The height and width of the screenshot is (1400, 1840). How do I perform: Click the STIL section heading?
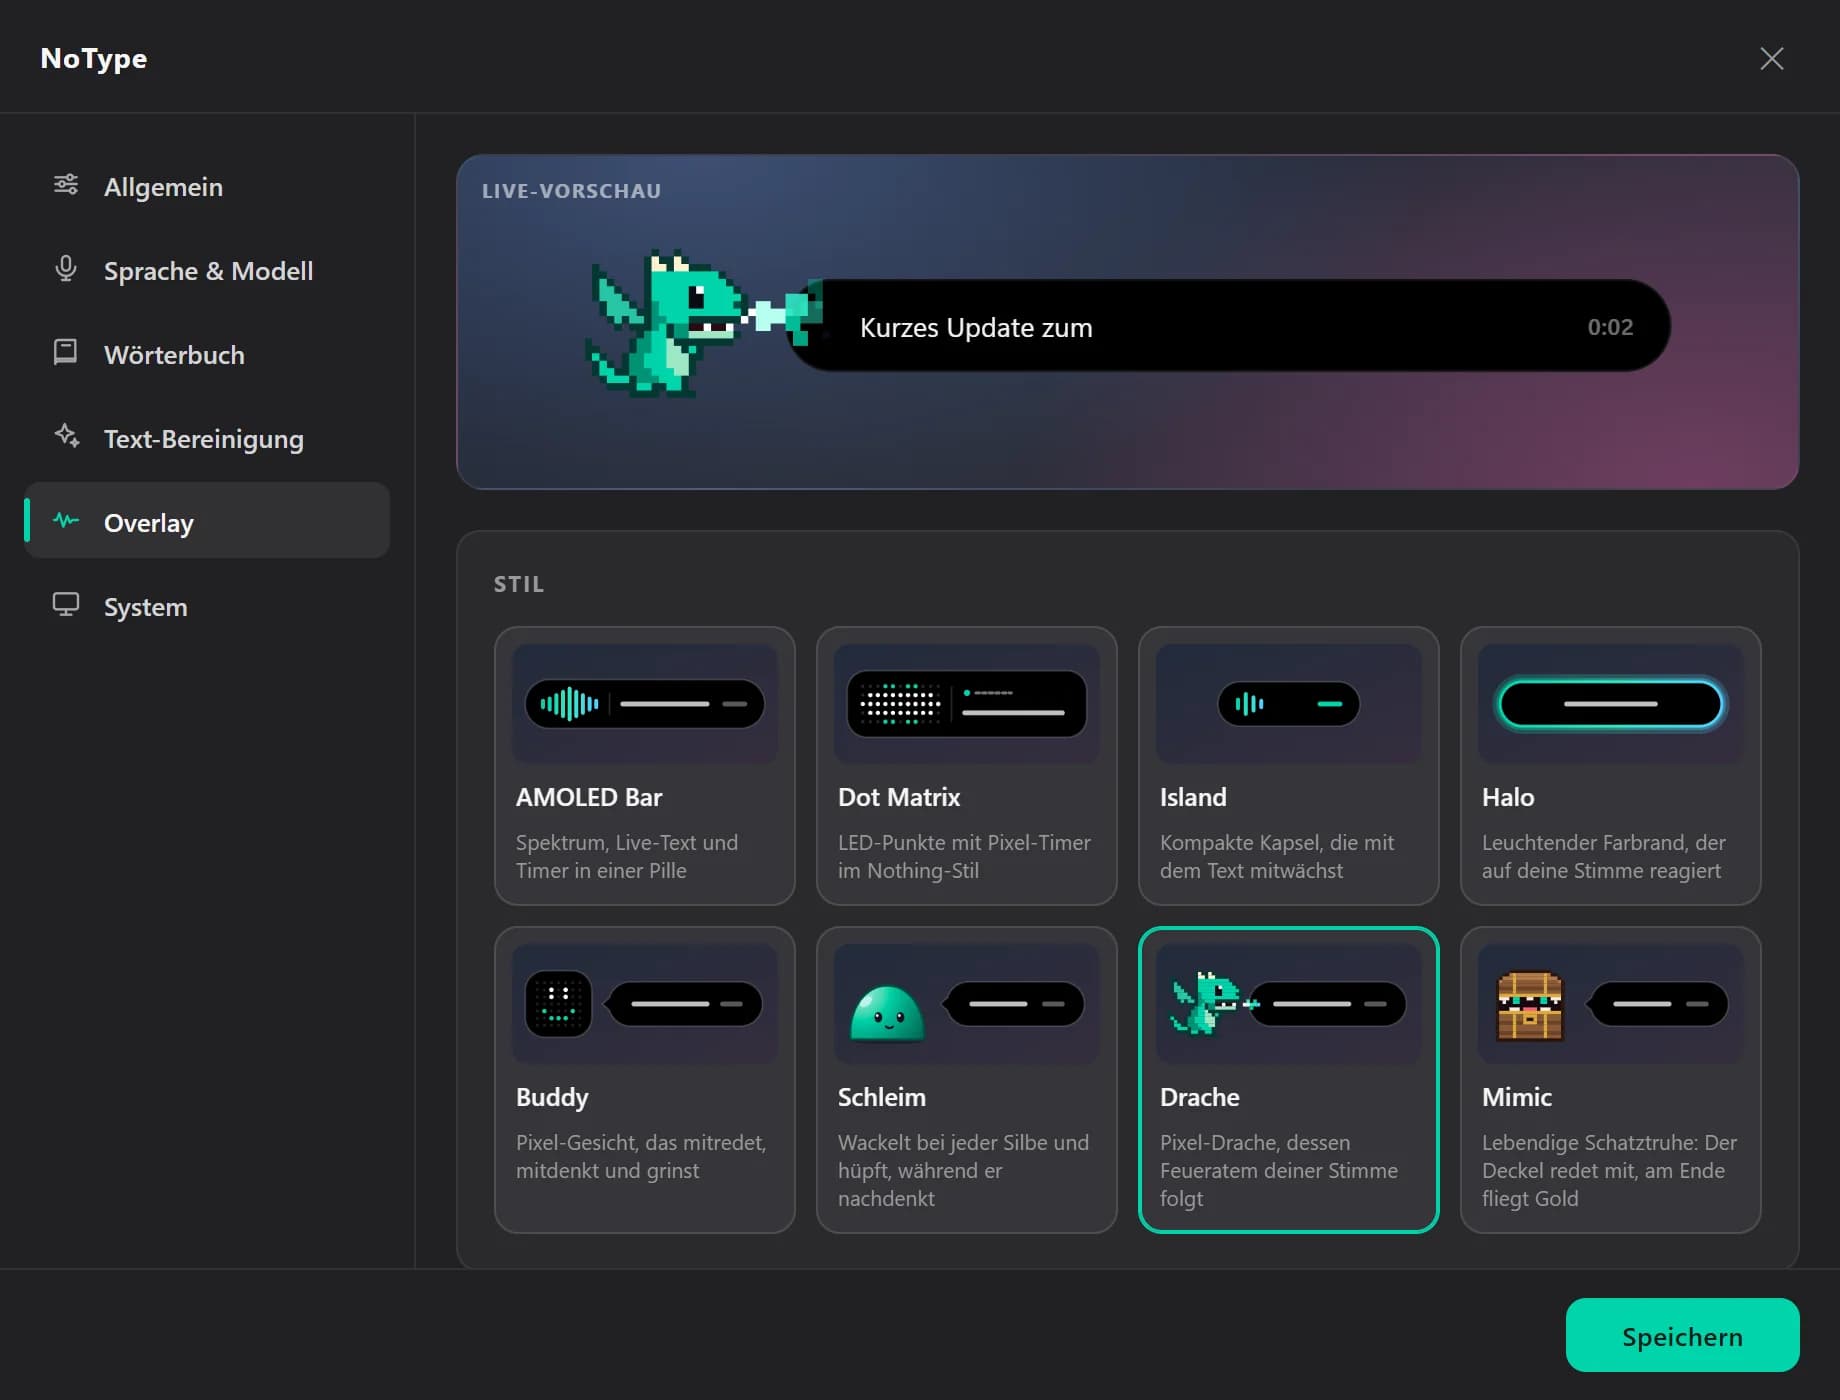519,584
